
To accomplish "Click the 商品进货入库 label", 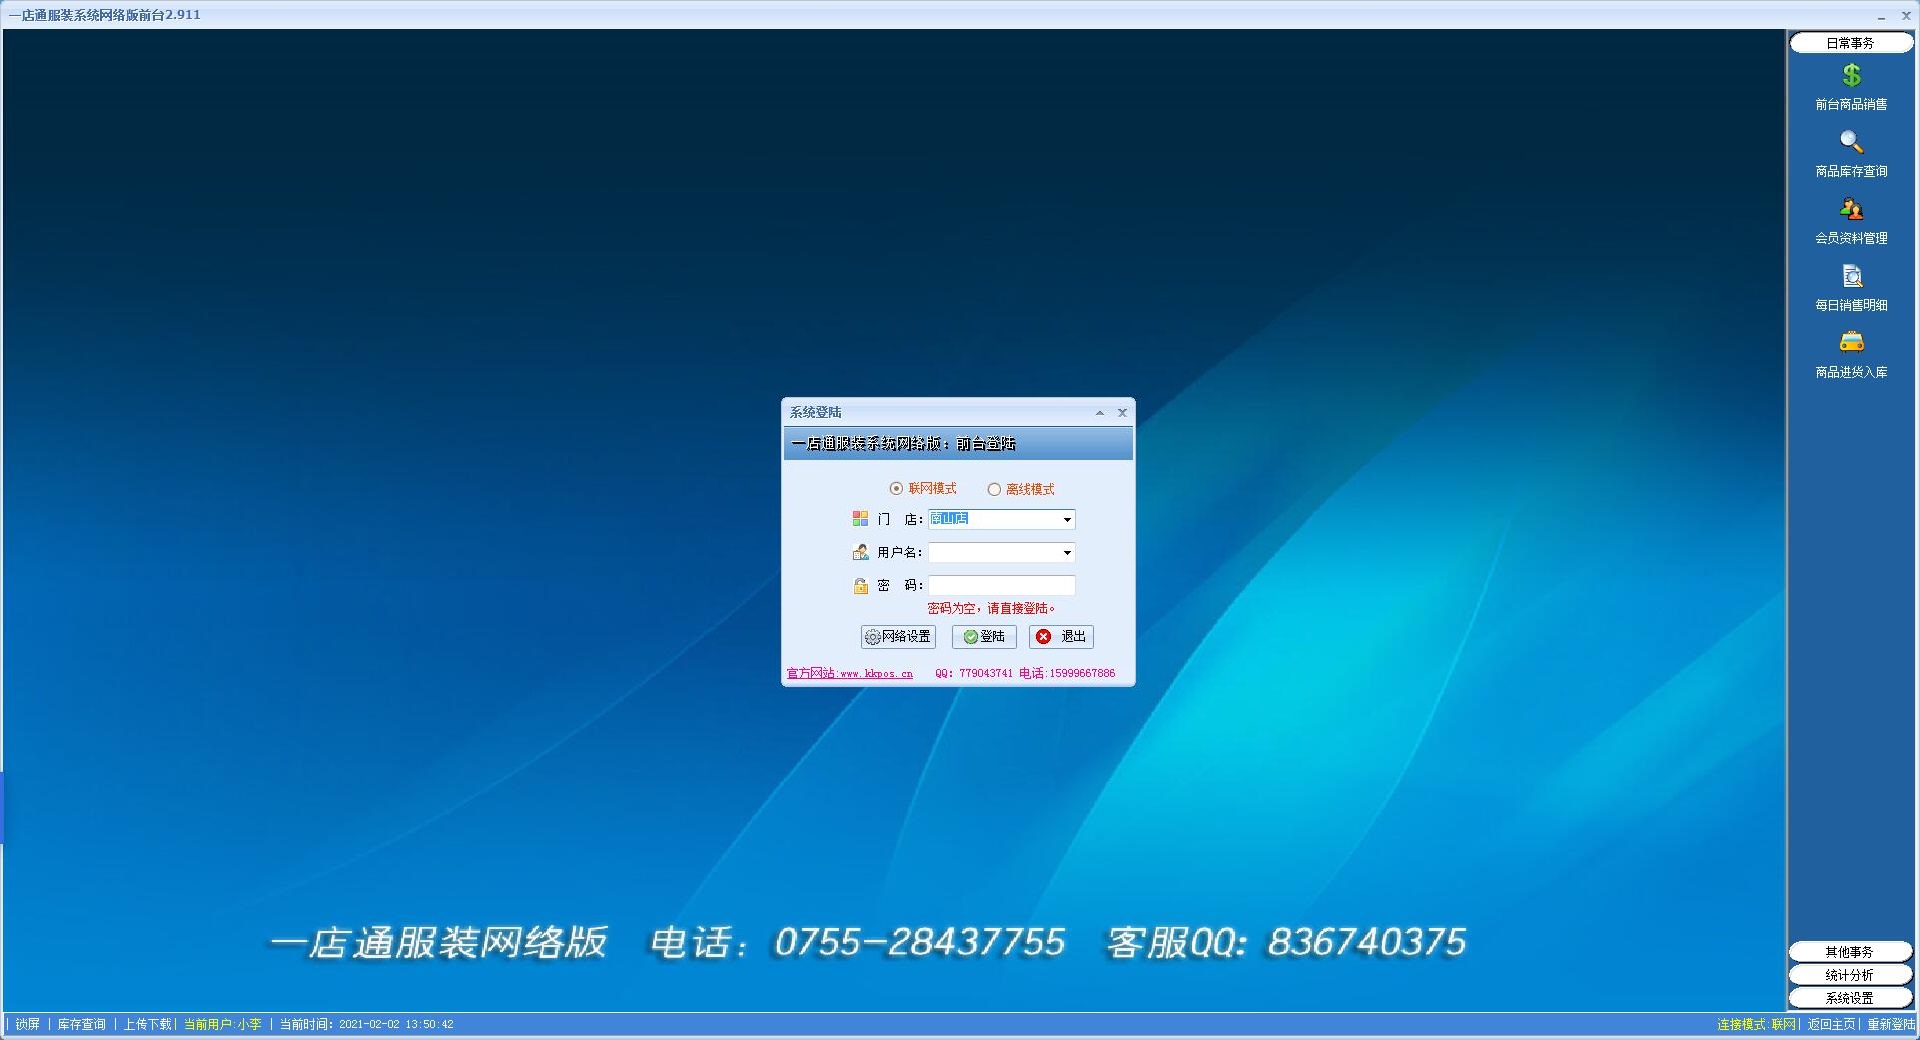I will (x=1851, y=373).
